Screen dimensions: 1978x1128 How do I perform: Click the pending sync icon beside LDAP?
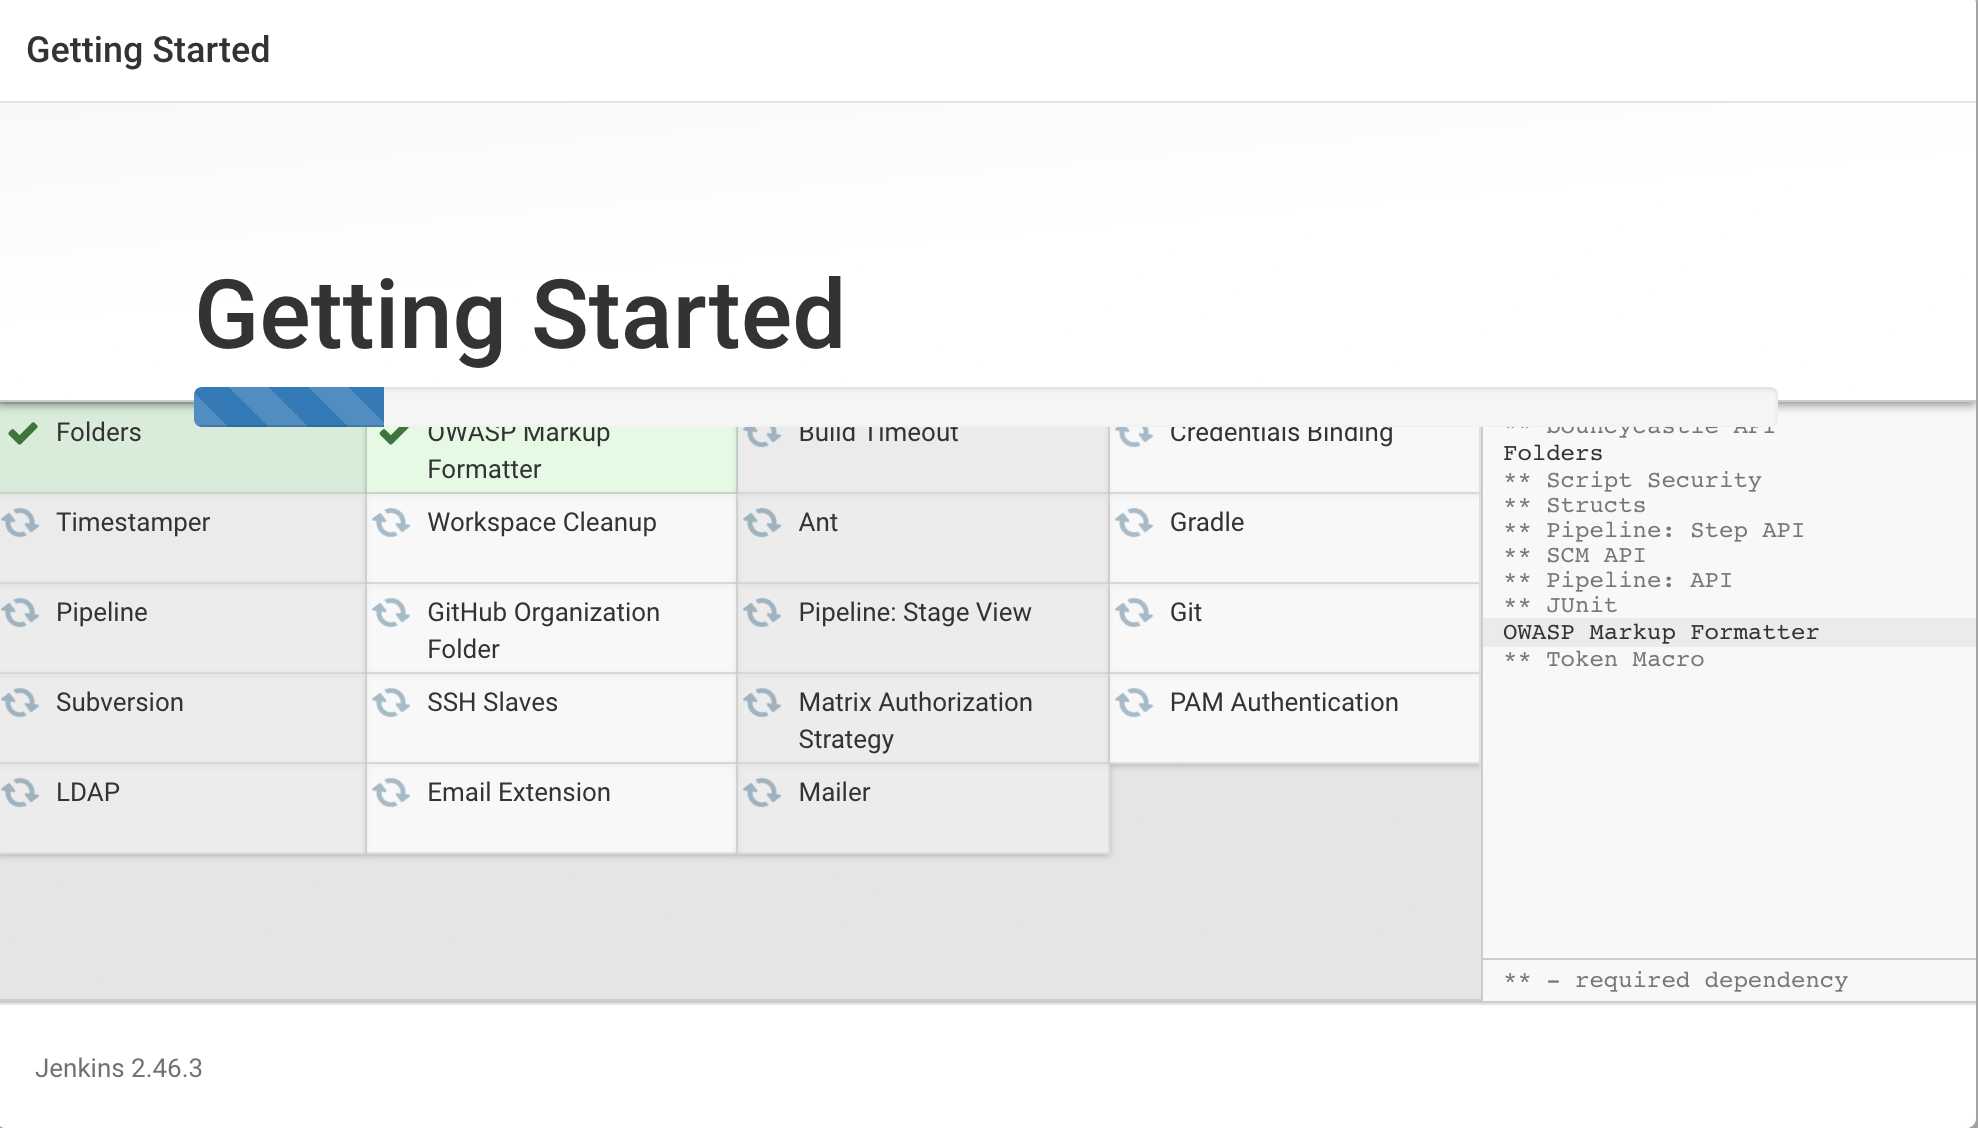point(20,792)
